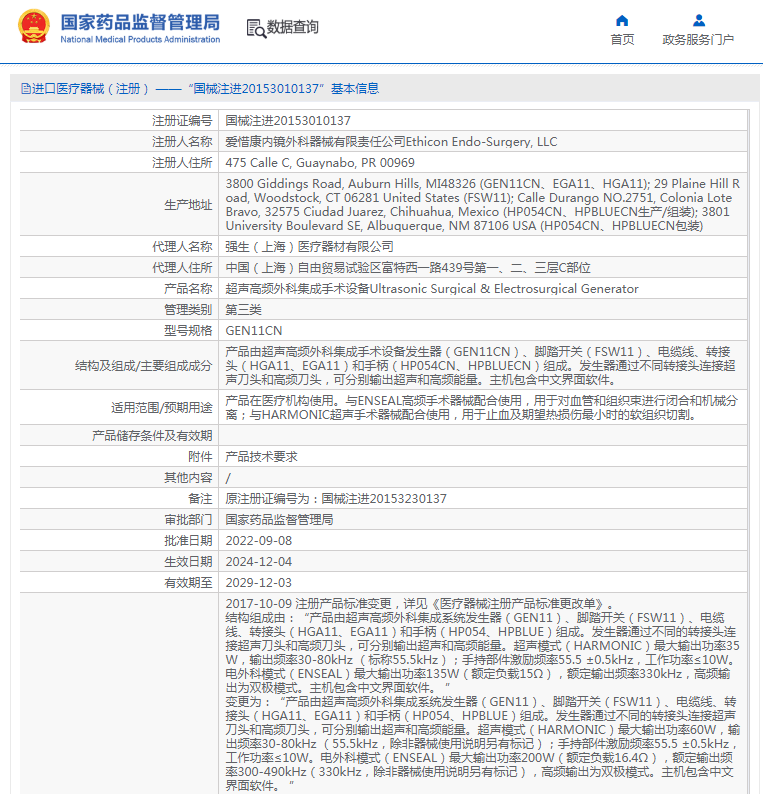Click 备注 row label
This screenshot has width=763, height=794.
[x=200, y=499]
